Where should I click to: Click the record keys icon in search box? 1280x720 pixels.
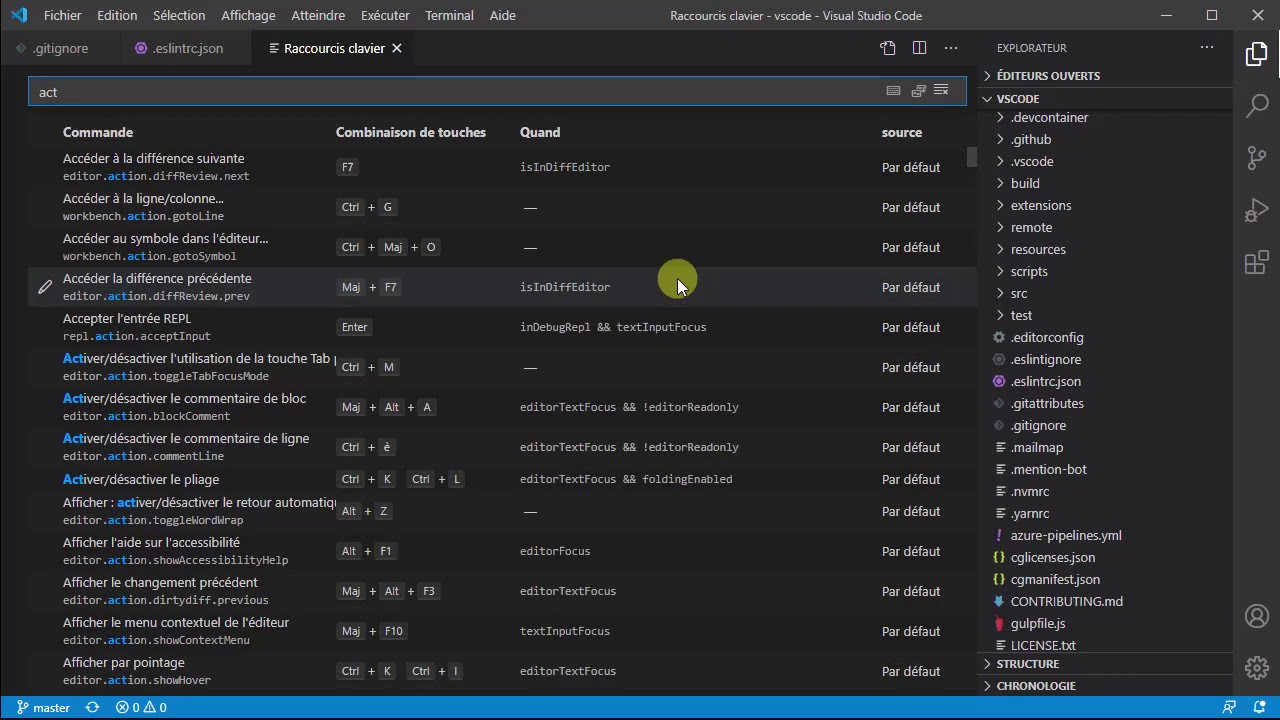pos(893,91)
